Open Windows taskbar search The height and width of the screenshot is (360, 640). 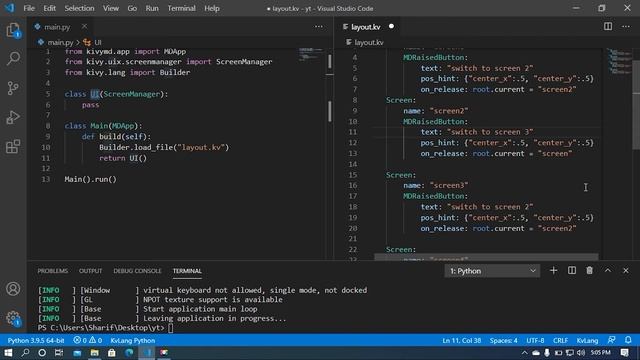[x=25, y=353]
